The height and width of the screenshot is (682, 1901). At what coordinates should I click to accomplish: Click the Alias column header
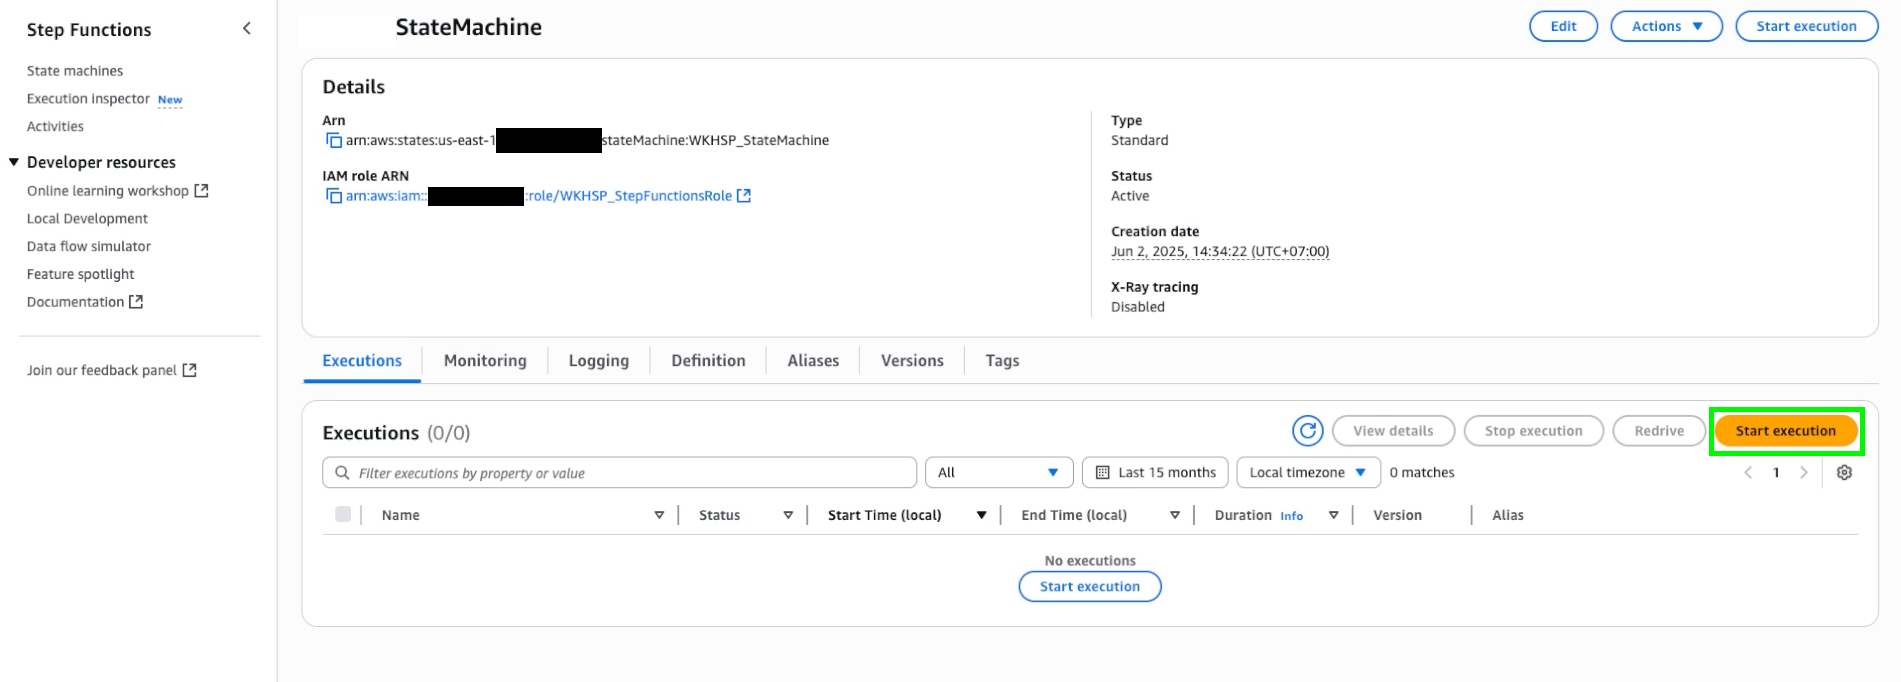(x=1507, y=515)
